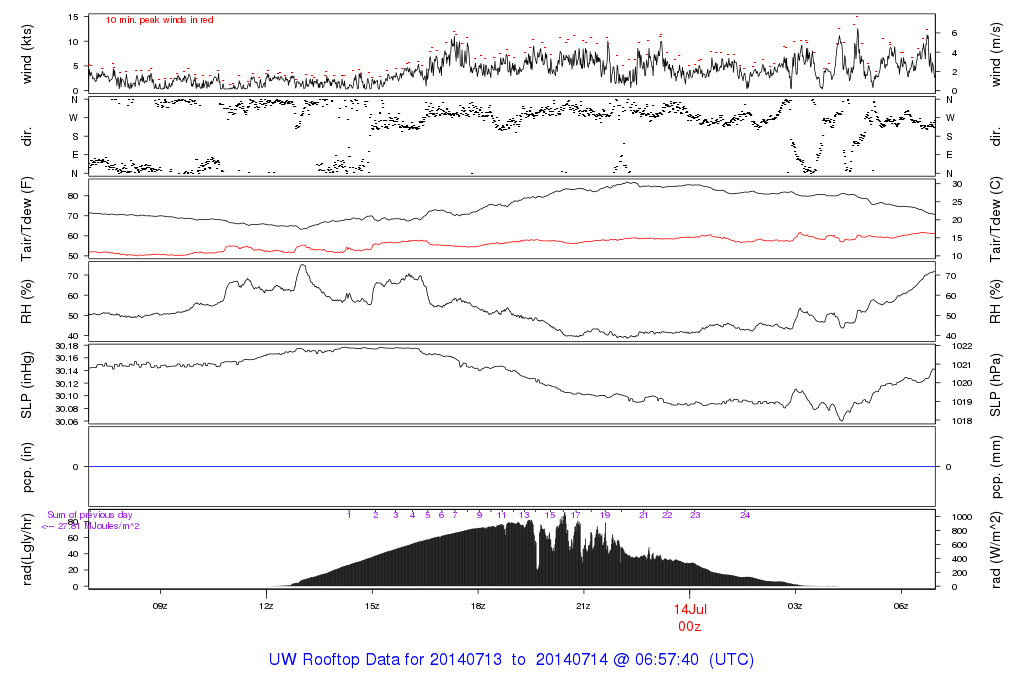Select the 'SLP (hPa)' axis label
This screenshot has width=1024, height=700.
point(996,385)
